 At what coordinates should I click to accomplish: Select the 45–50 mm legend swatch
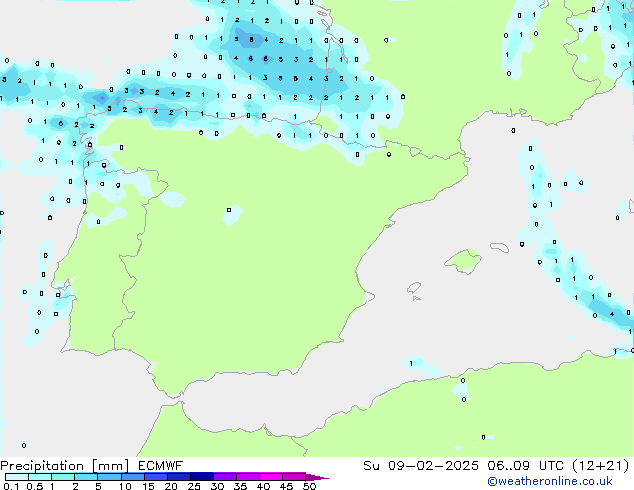[294, 477]
